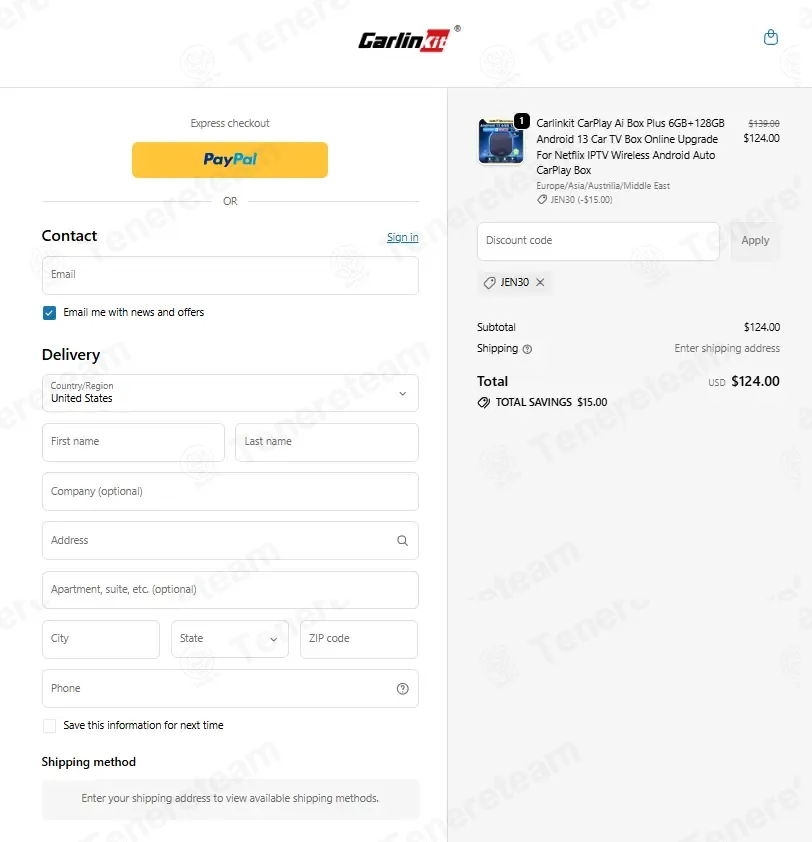The height and width of the screenshot is (842, 812).
Task: Click the total savings tag icon
Action: click(x=484, y=403)
